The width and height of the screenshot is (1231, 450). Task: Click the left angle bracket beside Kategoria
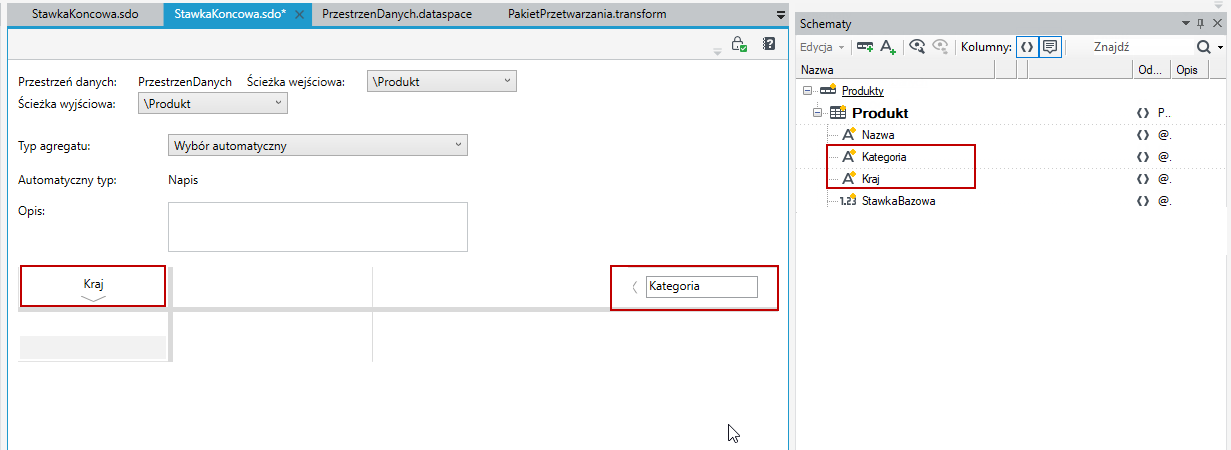click(x=635, y=287)
